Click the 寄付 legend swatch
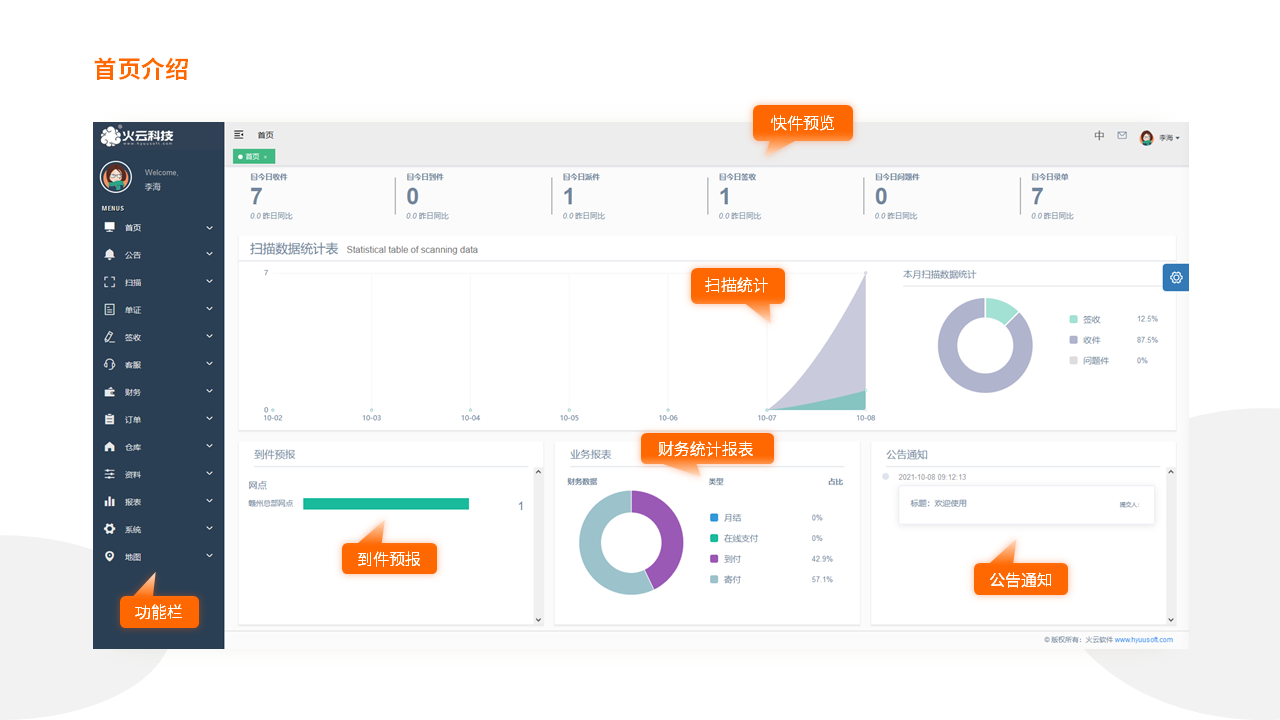 point(714,580)
